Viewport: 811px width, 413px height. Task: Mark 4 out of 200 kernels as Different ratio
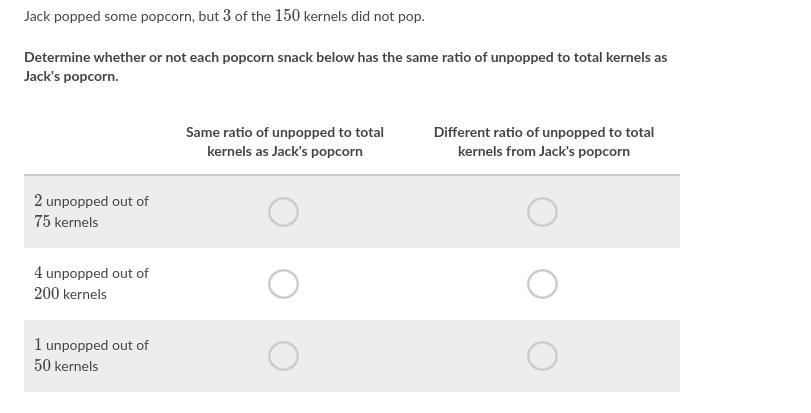click(542, 284)
